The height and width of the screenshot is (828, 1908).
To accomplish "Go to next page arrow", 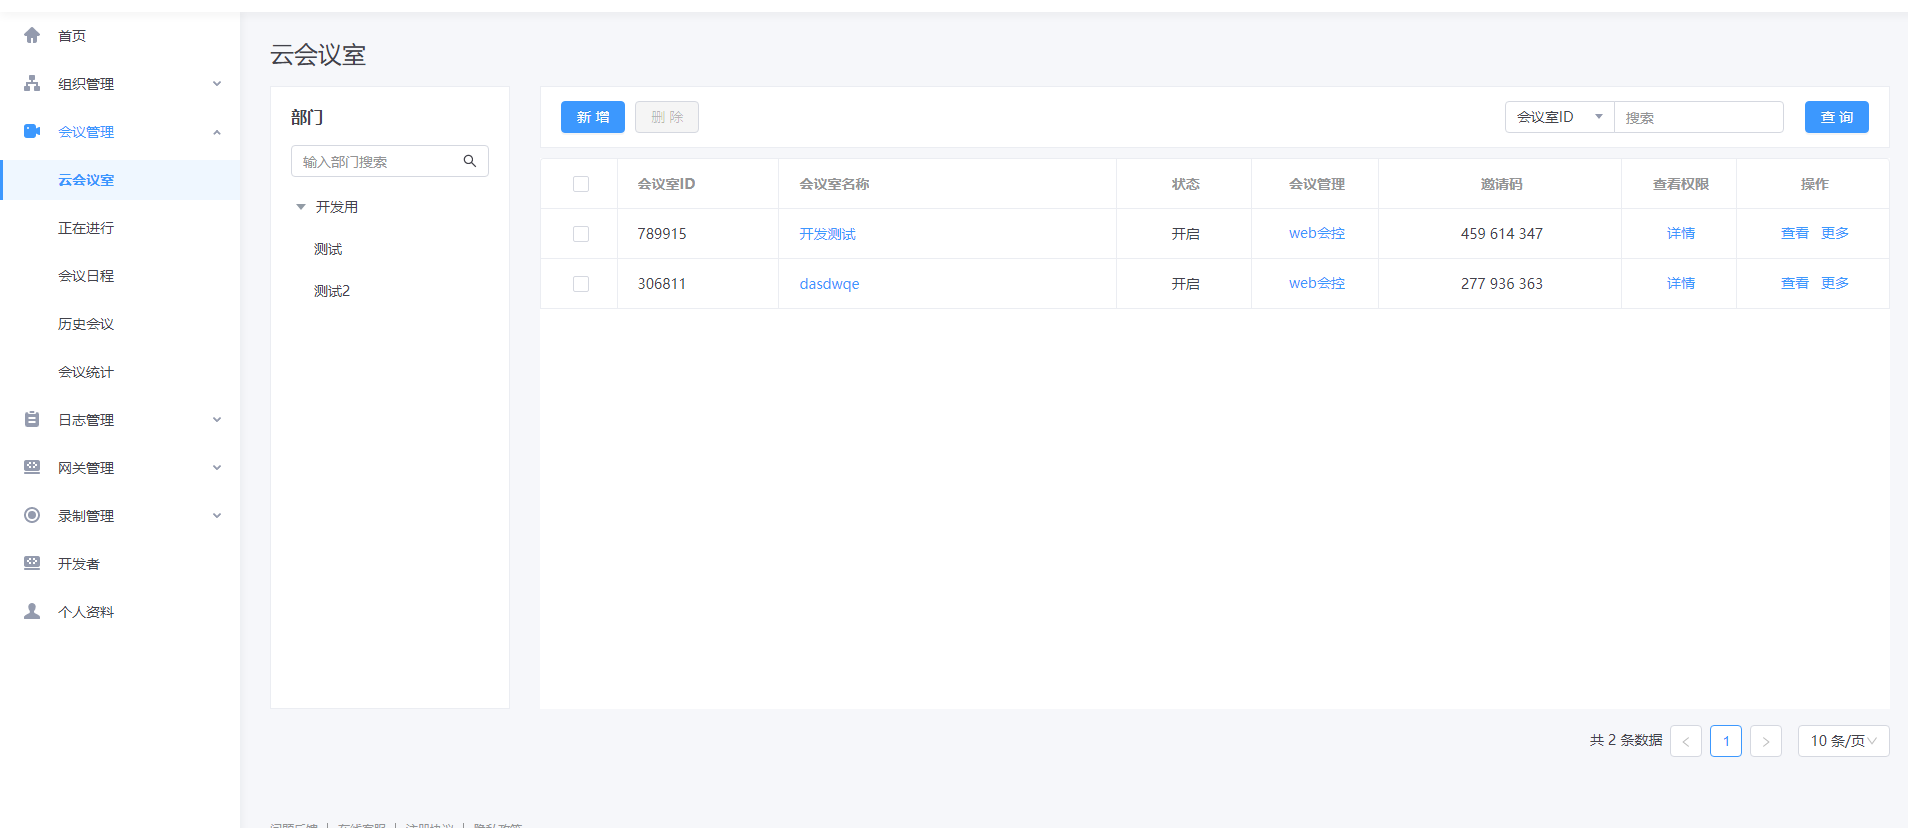I will click(1766, 741).
